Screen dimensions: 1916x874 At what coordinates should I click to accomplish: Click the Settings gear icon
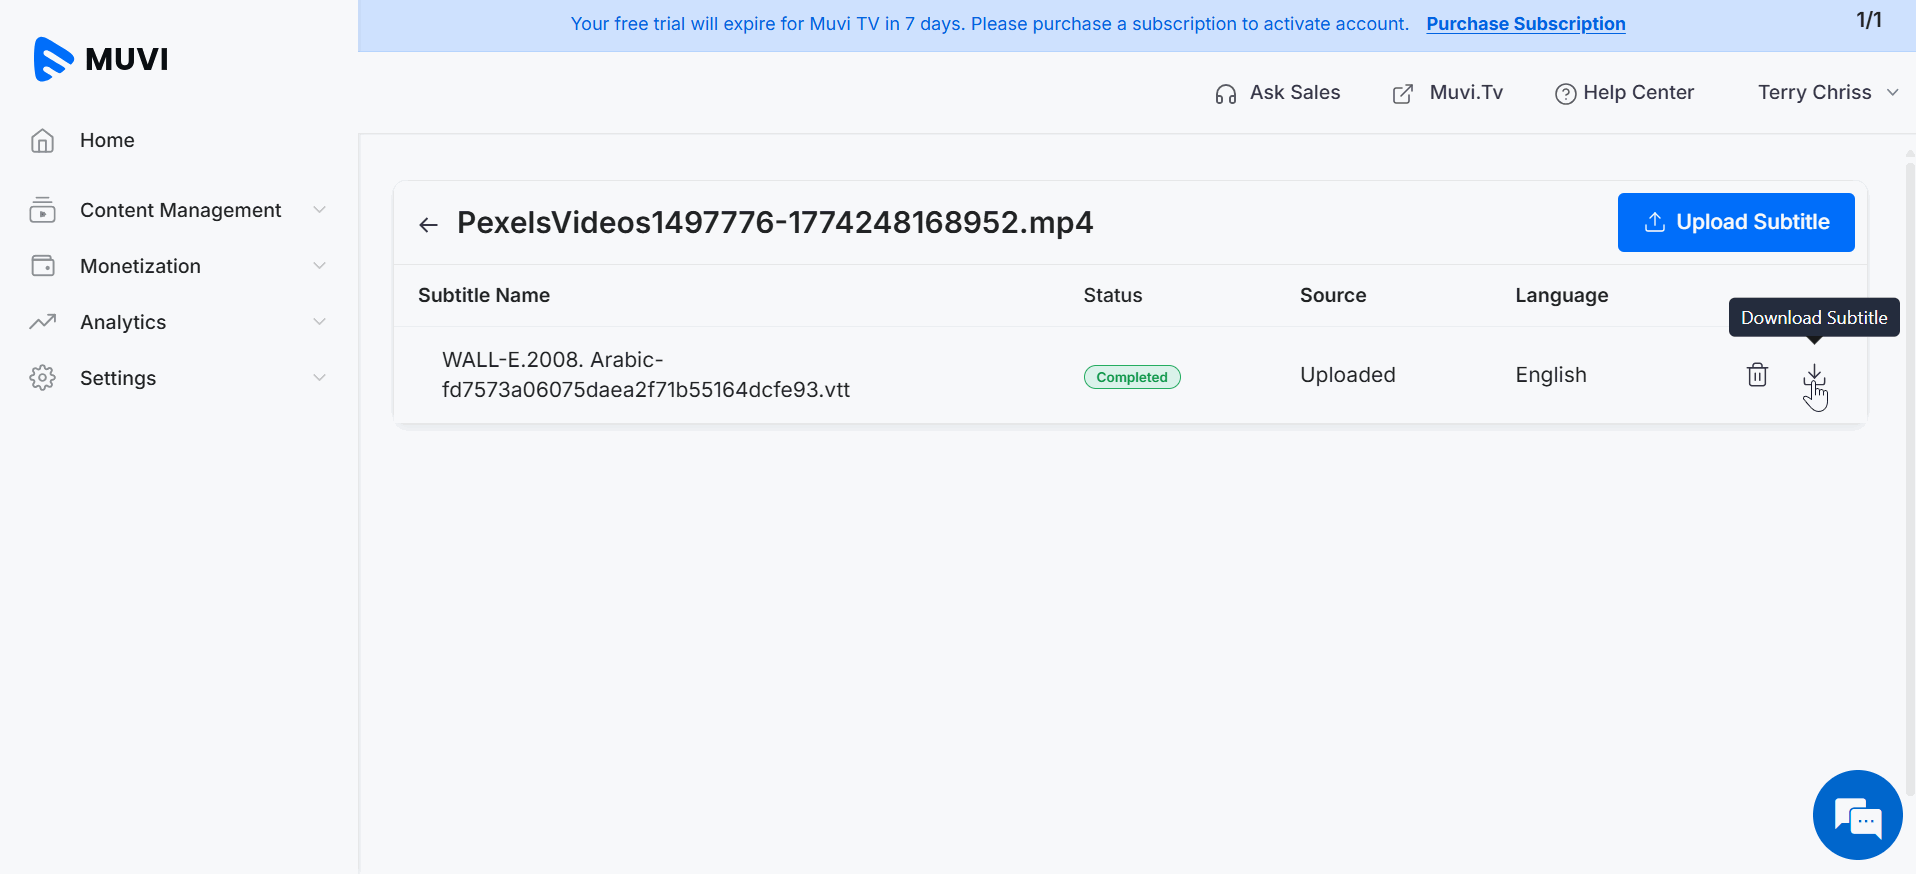[43, 378]
